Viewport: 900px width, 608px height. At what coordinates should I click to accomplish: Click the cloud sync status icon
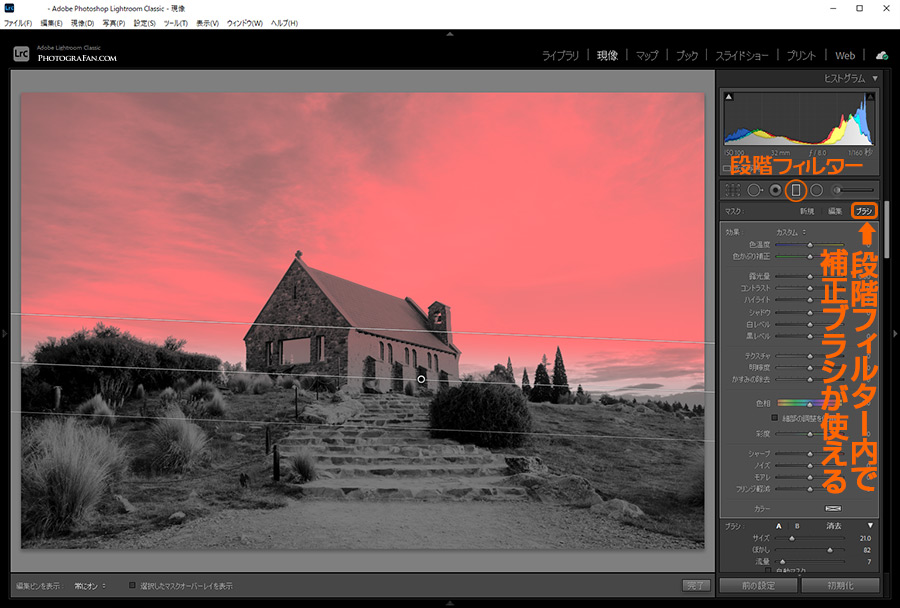(x=882, y=56)
